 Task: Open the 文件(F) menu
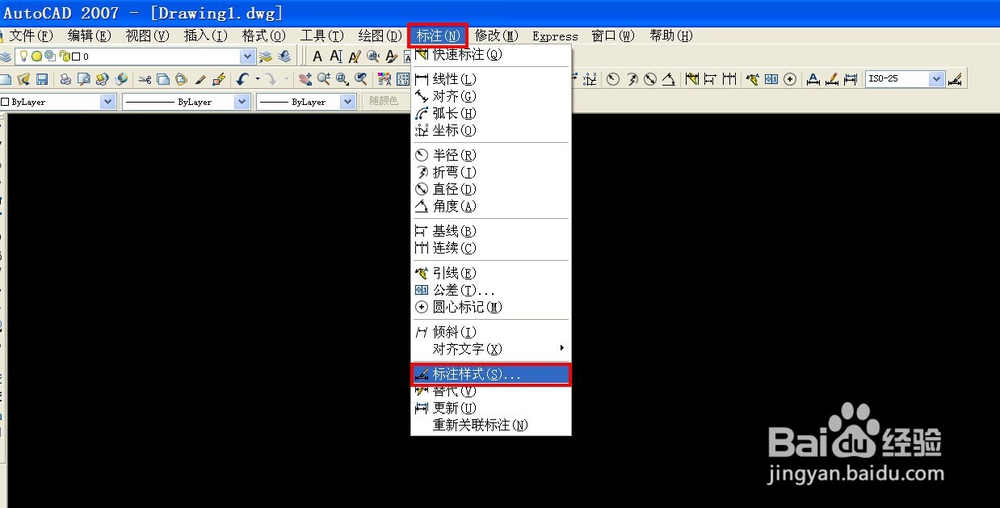click(31, 36)
